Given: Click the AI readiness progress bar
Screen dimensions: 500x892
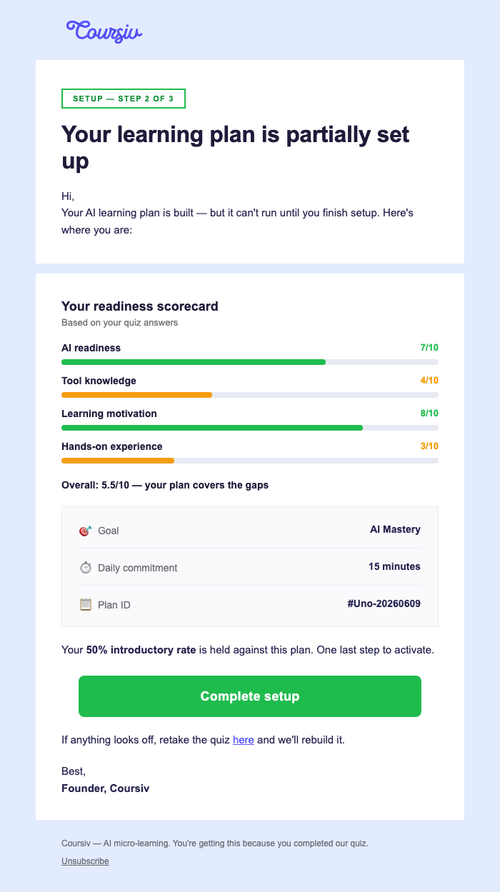Looking at the screenshot, I should 250,362.
